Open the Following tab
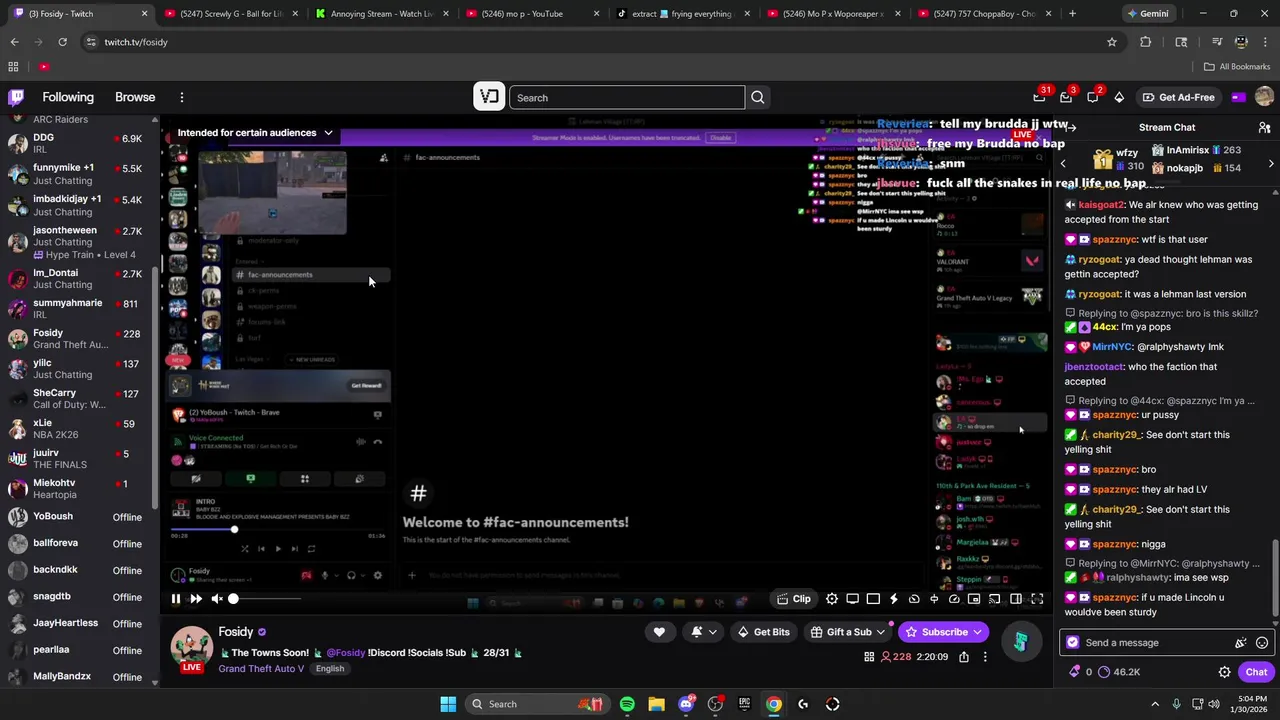1280x720 pixels. [x=68, y=97]
